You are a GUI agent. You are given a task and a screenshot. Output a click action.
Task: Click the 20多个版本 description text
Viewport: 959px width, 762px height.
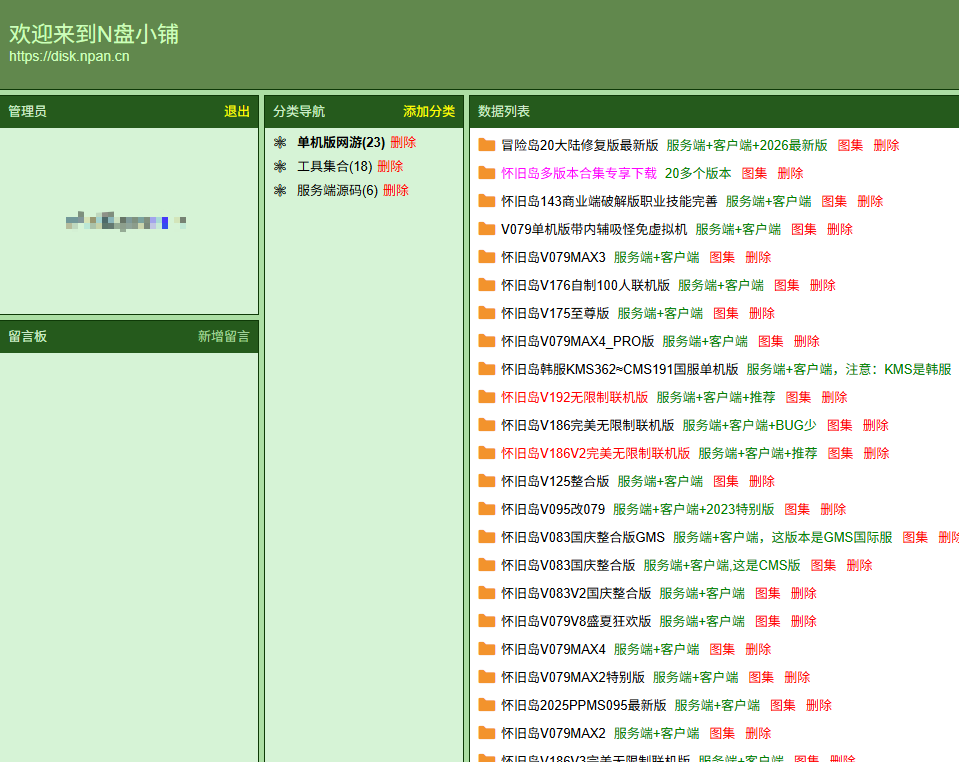pyautogui.click(x=698, y=173)
